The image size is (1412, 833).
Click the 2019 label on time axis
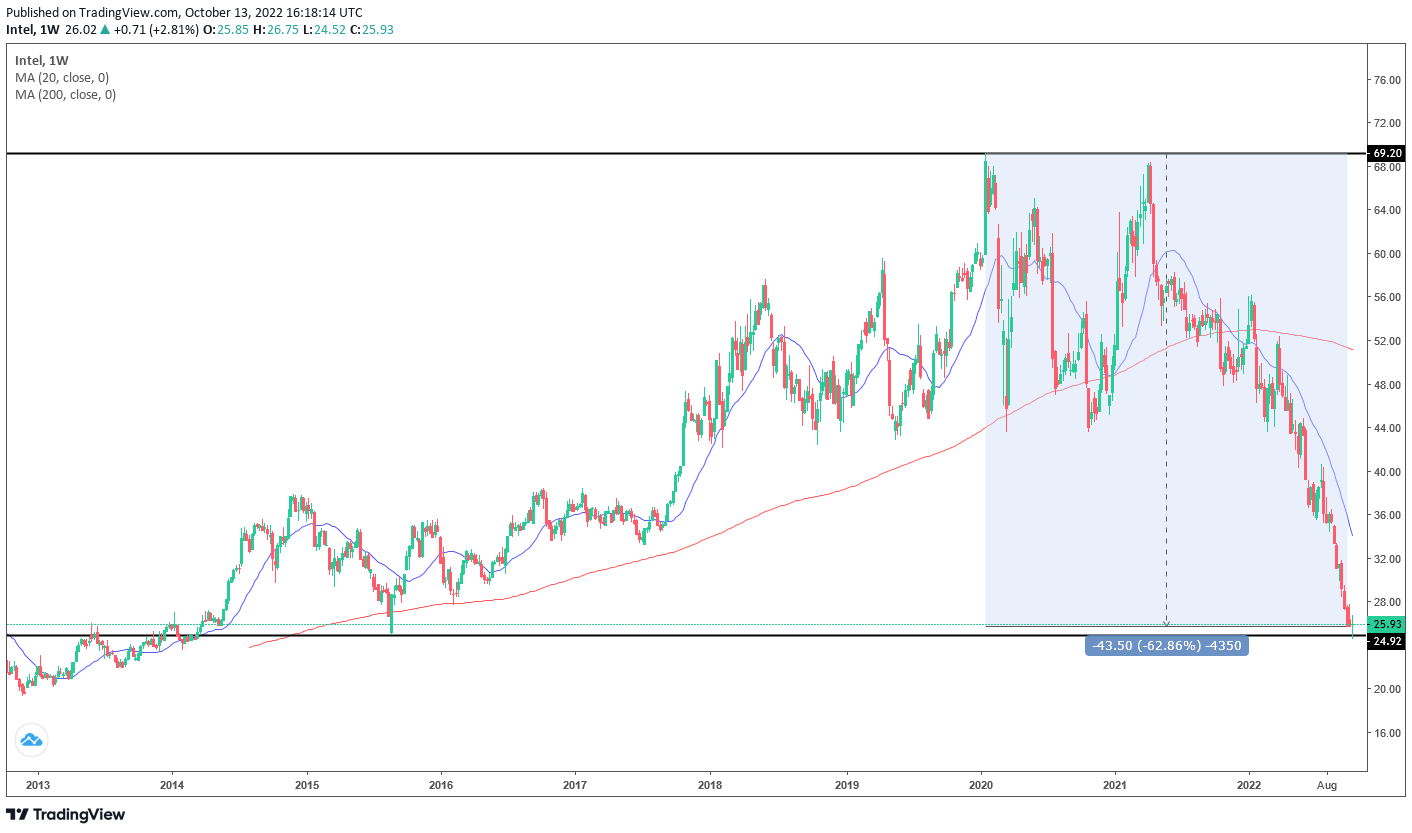pyautogui.click(x=847, y=786)
